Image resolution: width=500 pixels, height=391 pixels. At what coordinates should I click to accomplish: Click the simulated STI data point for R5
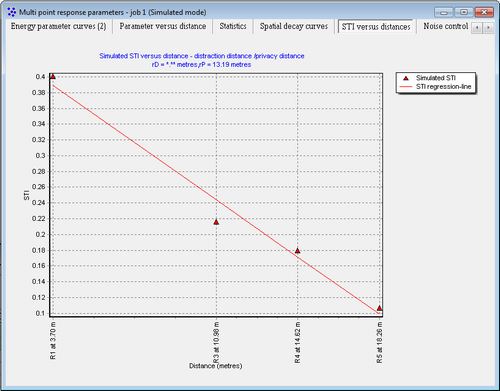(x=379, y=308)
